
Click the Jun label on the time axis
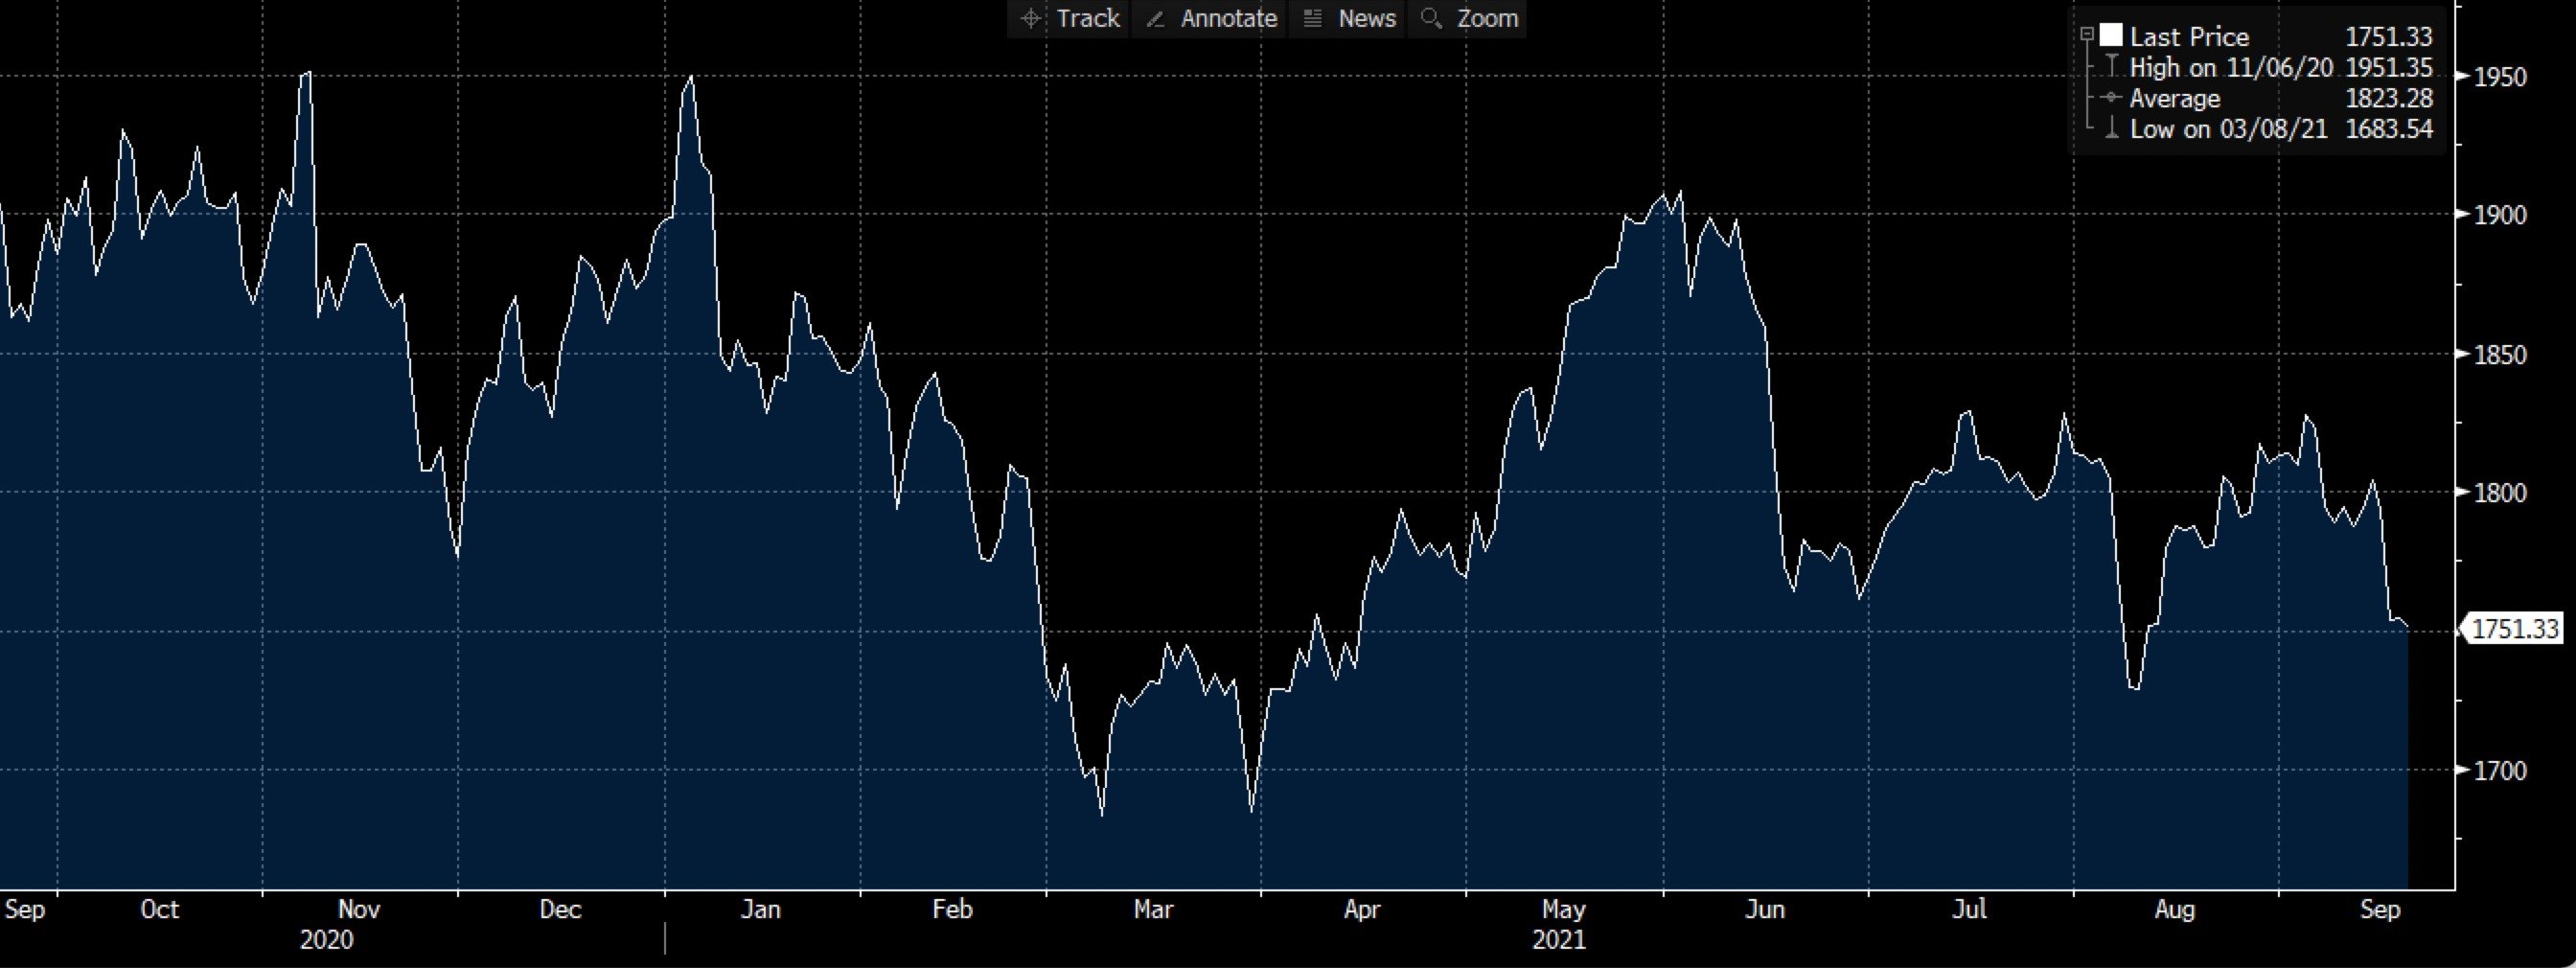pyautogui.click(x=1764, y=910)
